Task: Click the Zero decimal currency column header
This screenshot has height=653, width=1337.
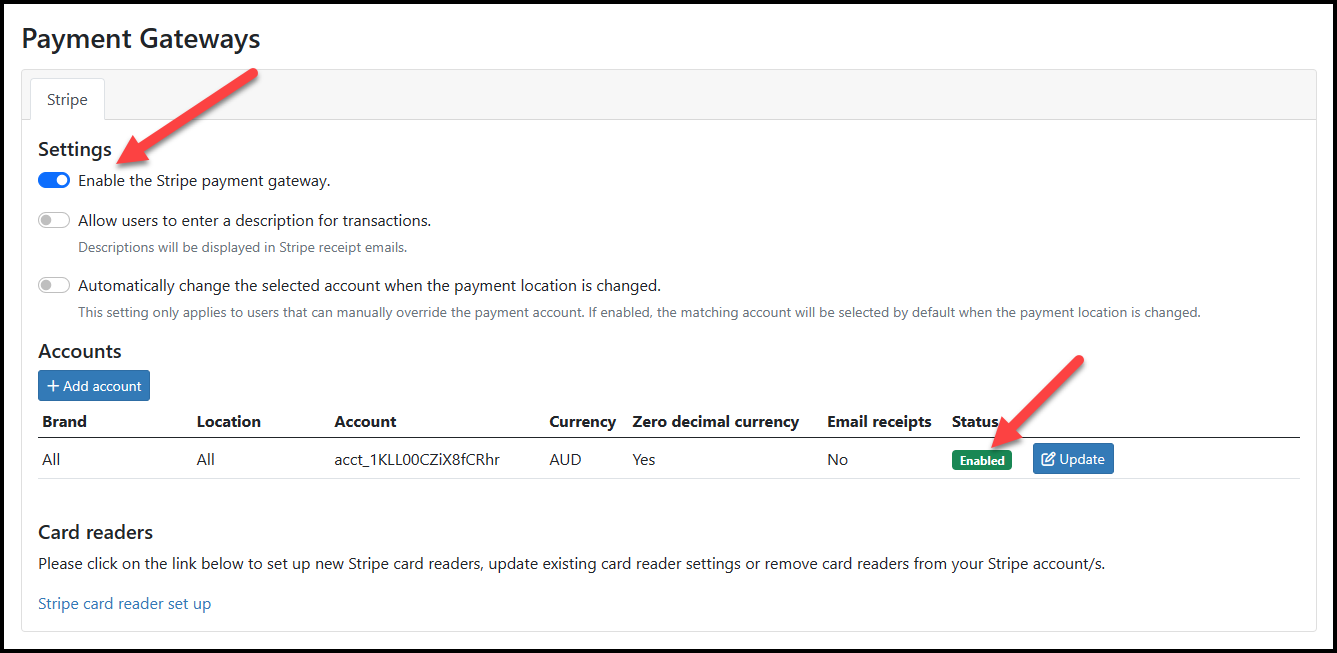Action: (x=716, y=422)
